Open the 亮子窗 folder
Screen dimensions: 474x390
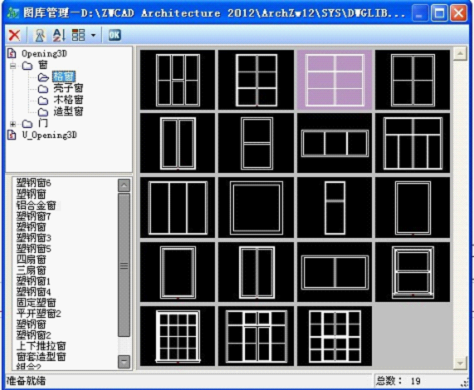pyautogui.click(x=68, y=88)
